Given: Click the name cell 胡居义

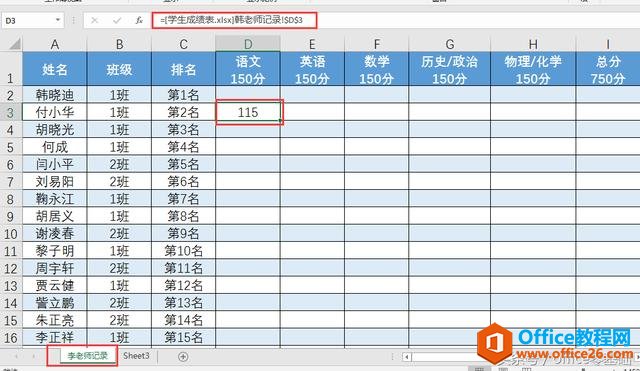Looking at the screenshot, I should pyautogui.click(x=55, y=216).
